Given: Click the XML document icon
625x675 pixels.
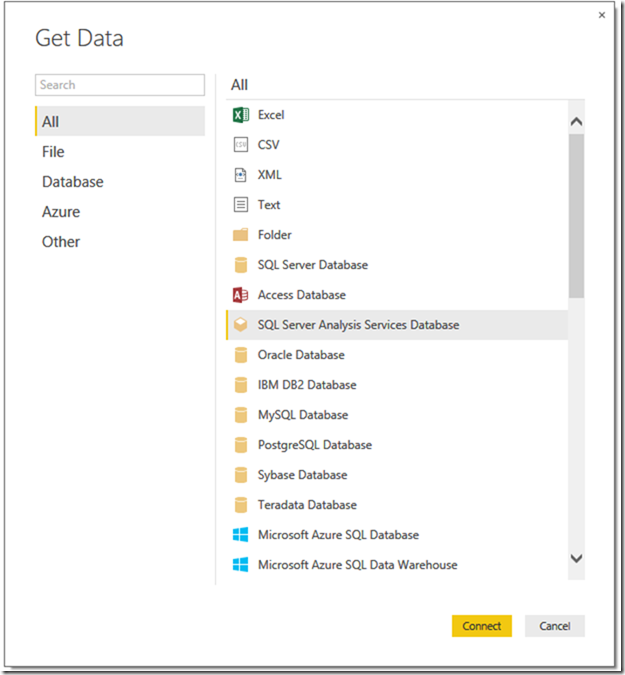Looking at the screenshot, I should point(241,175).
